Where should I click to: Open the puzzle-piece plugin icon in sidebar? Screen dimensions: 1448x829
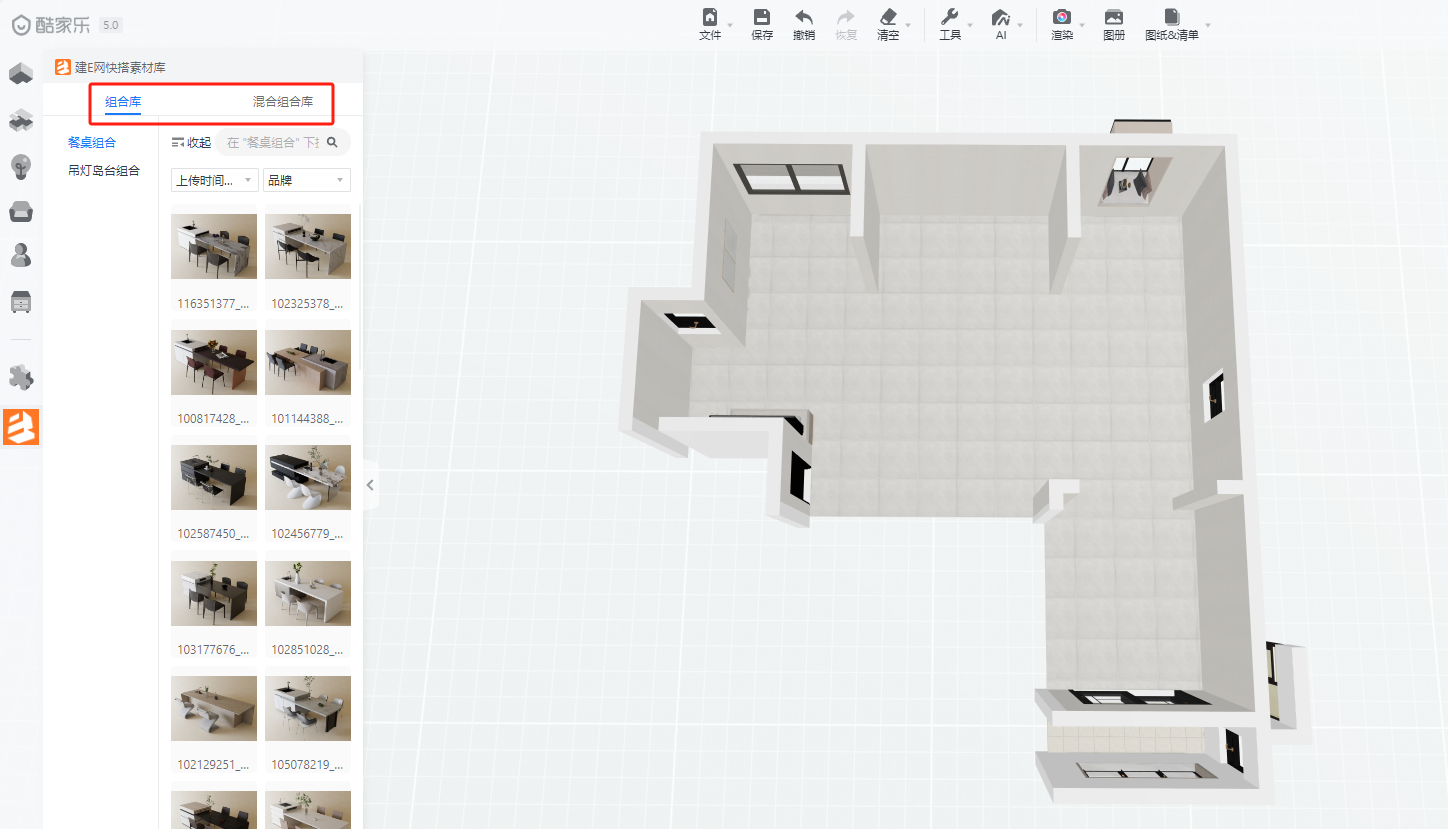click(21, 377)
